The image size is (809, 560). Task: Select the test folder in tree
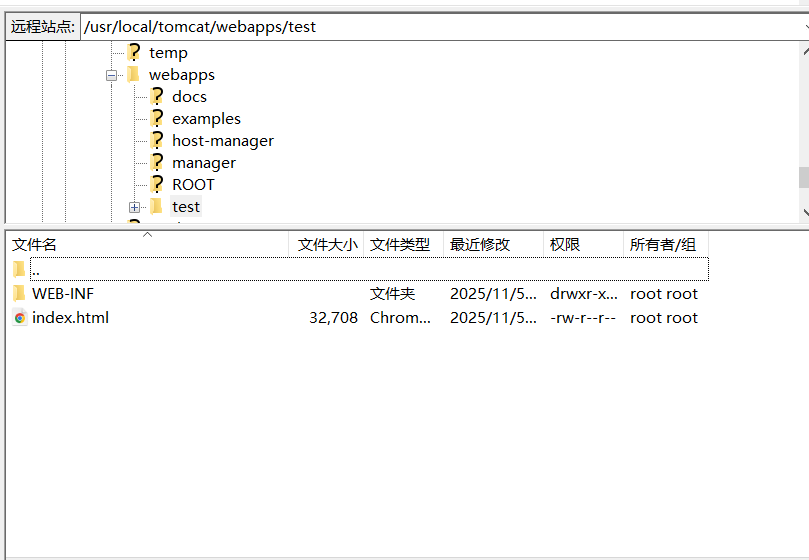coord(186,207)
